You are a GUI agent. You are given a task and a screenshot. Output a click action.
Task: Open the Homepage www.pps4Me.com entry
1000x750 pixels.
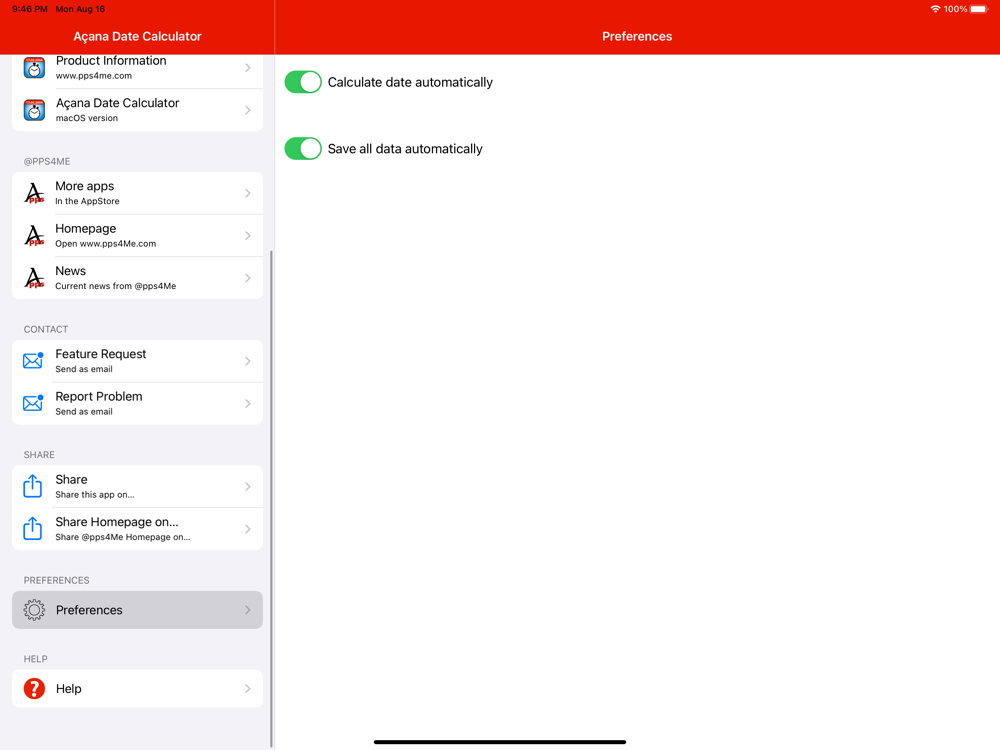pyautogui.click(x=137, y=236)
